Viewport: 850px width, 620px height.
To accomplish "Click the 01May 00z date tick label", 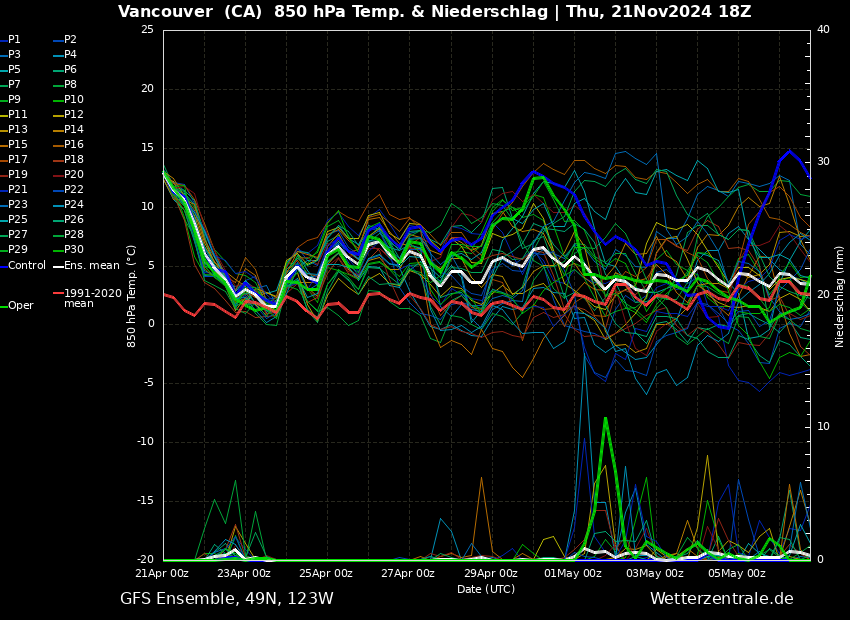I will pos(573,574).
